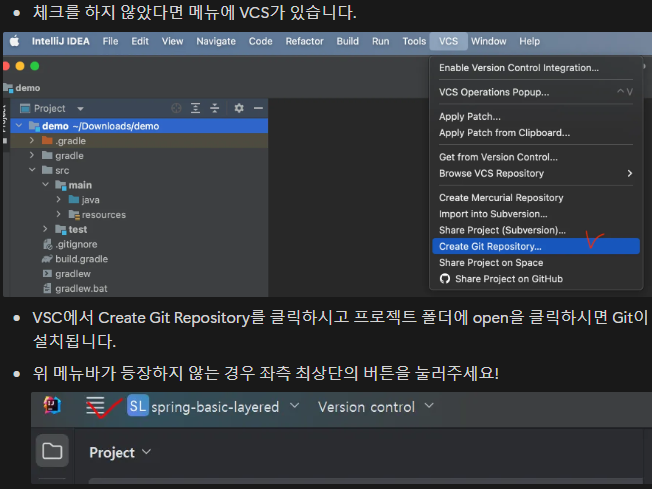Click the VCS menu in menu bar
Viewport: 652px width, 489px height.
tap(448, 41)
